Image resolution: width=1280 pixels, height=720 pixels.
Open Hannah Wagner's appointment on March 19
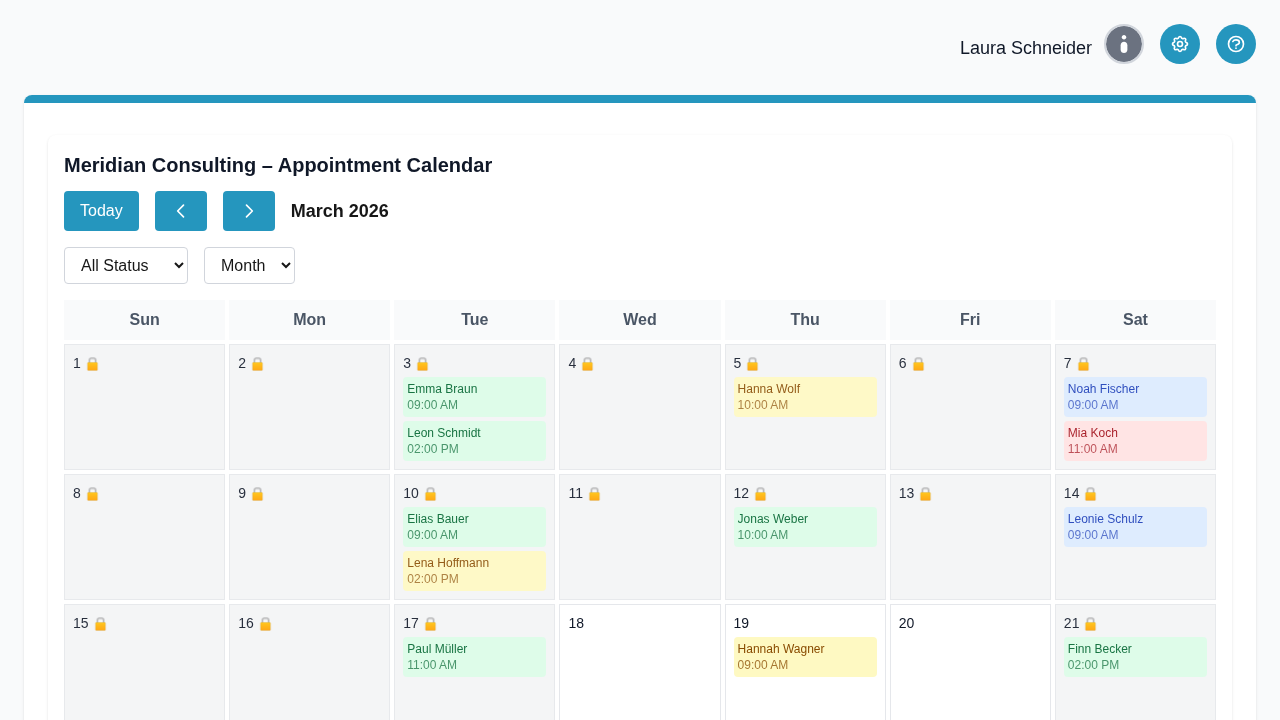click(x=805, y=656)
